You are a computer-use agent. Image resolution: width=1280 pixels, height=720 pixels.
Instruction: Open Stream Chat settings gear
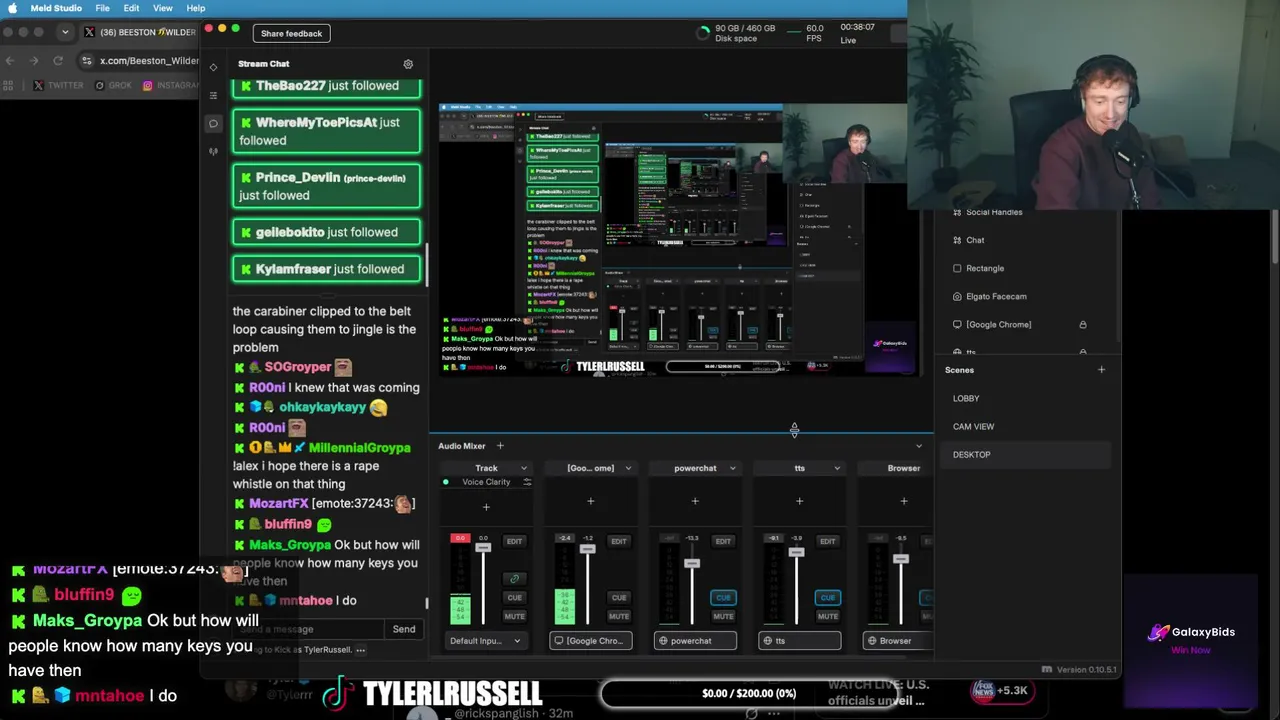(408, 64)
